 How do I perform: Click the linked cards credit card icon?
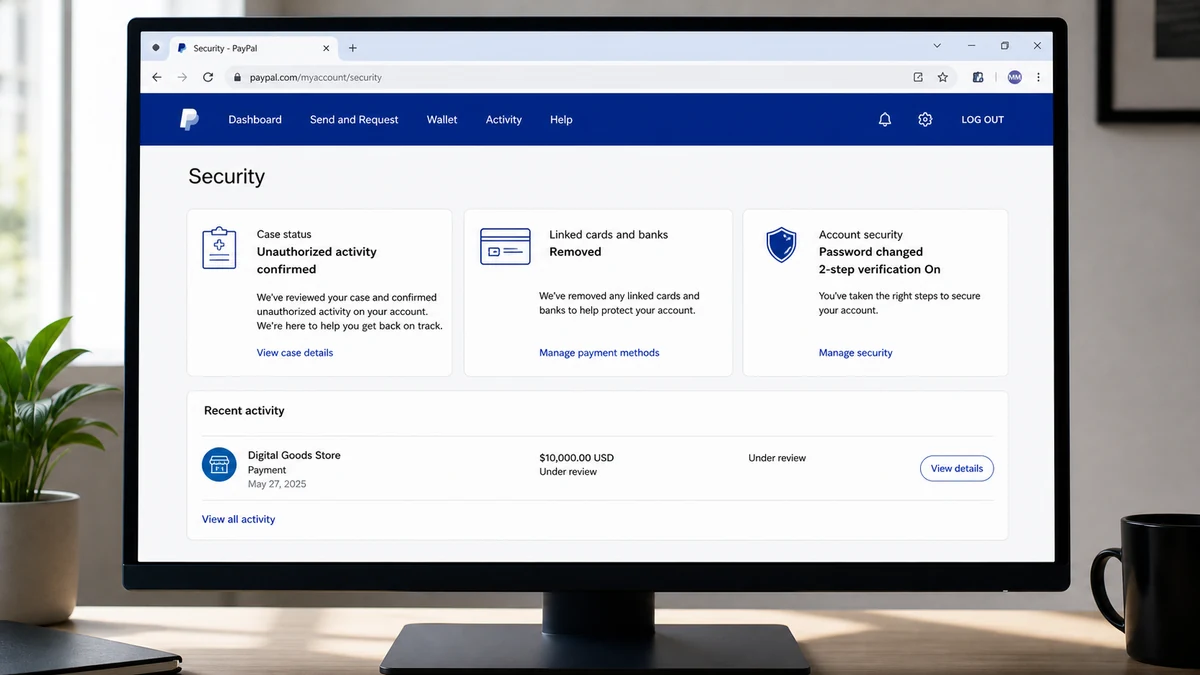(x=505, y=246)
